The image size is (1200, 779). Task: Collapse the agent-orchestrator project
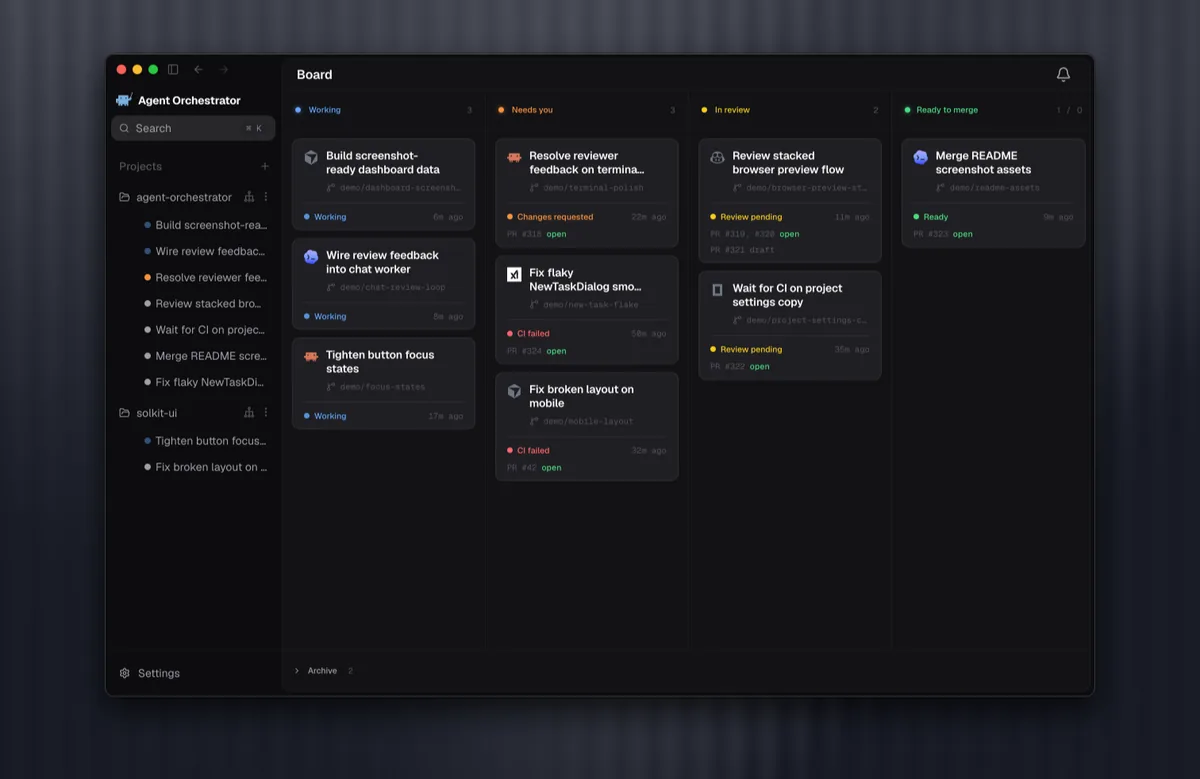pyautogui.click(x=183, y=197)
